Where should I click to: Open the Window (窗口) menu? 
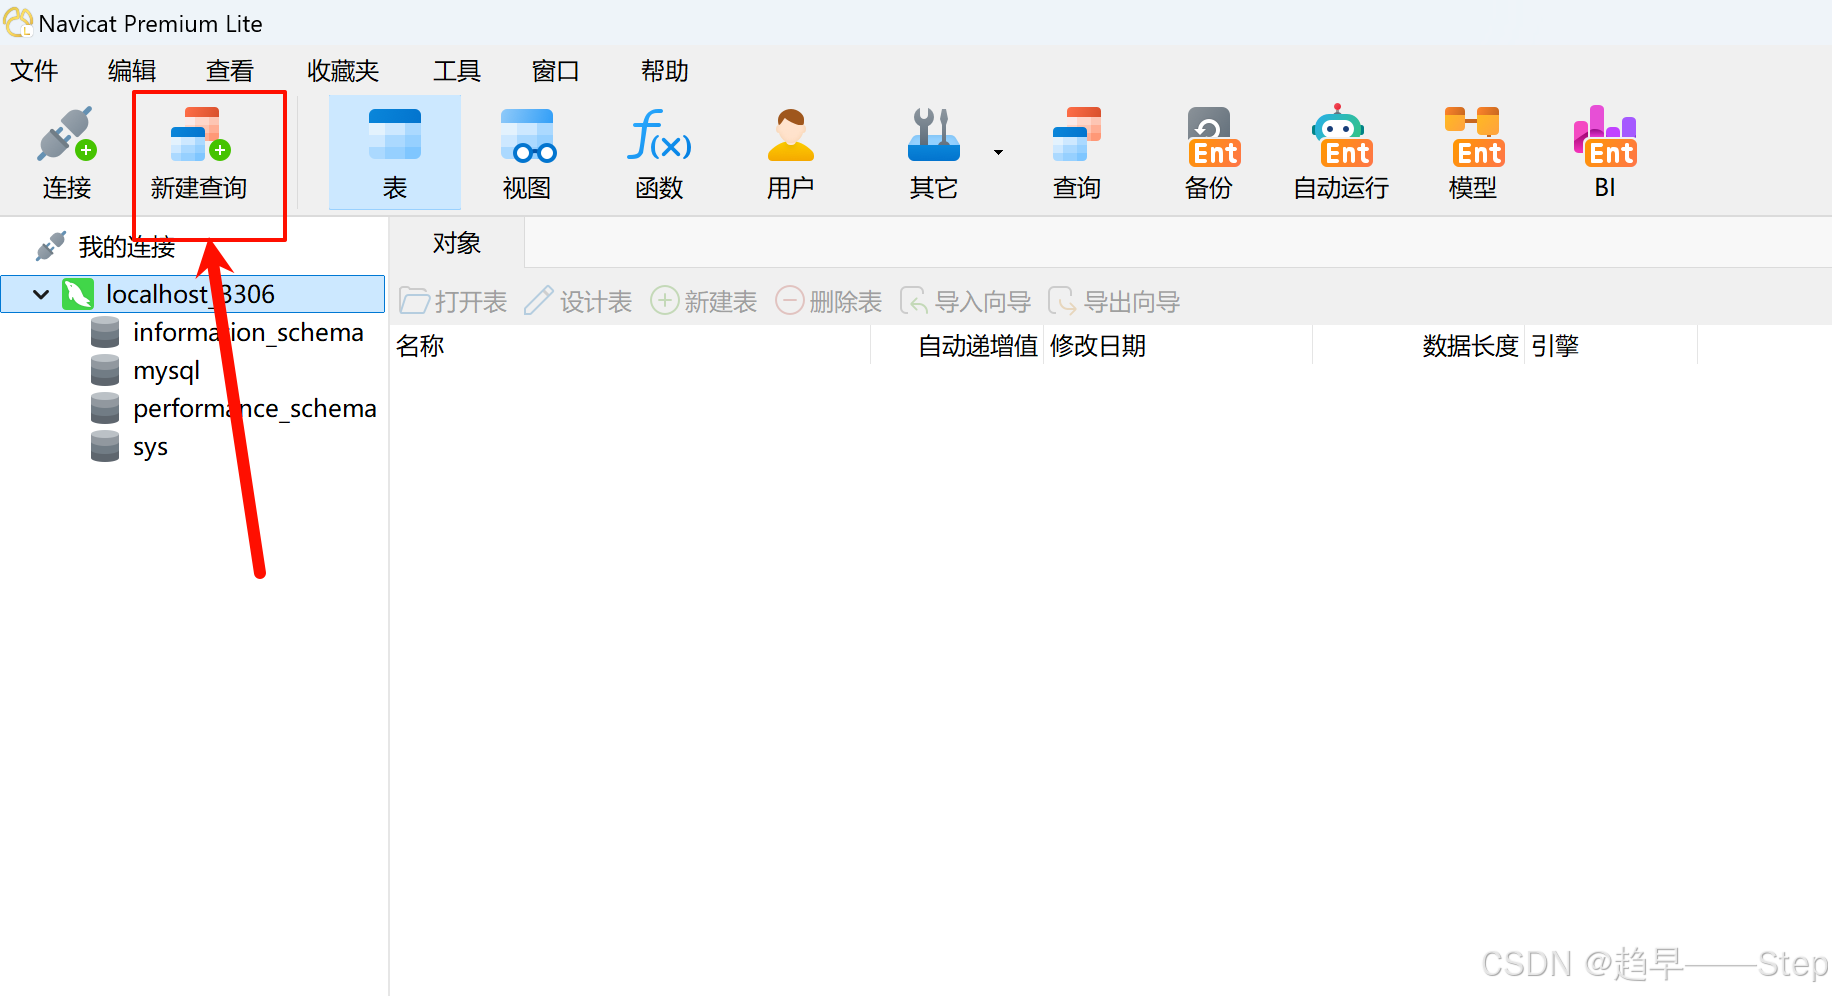[556, 71]
